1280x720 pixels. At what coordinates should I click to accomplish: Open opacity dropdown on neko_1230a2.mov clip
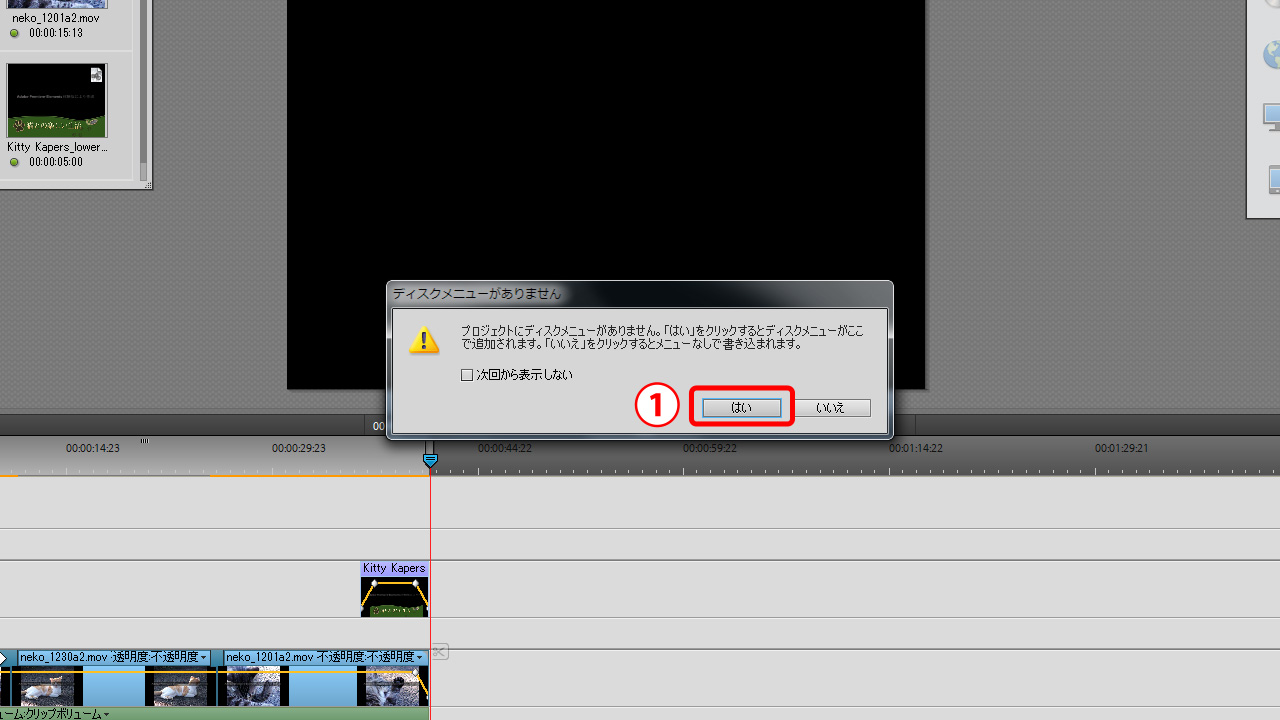click(204, 657)
